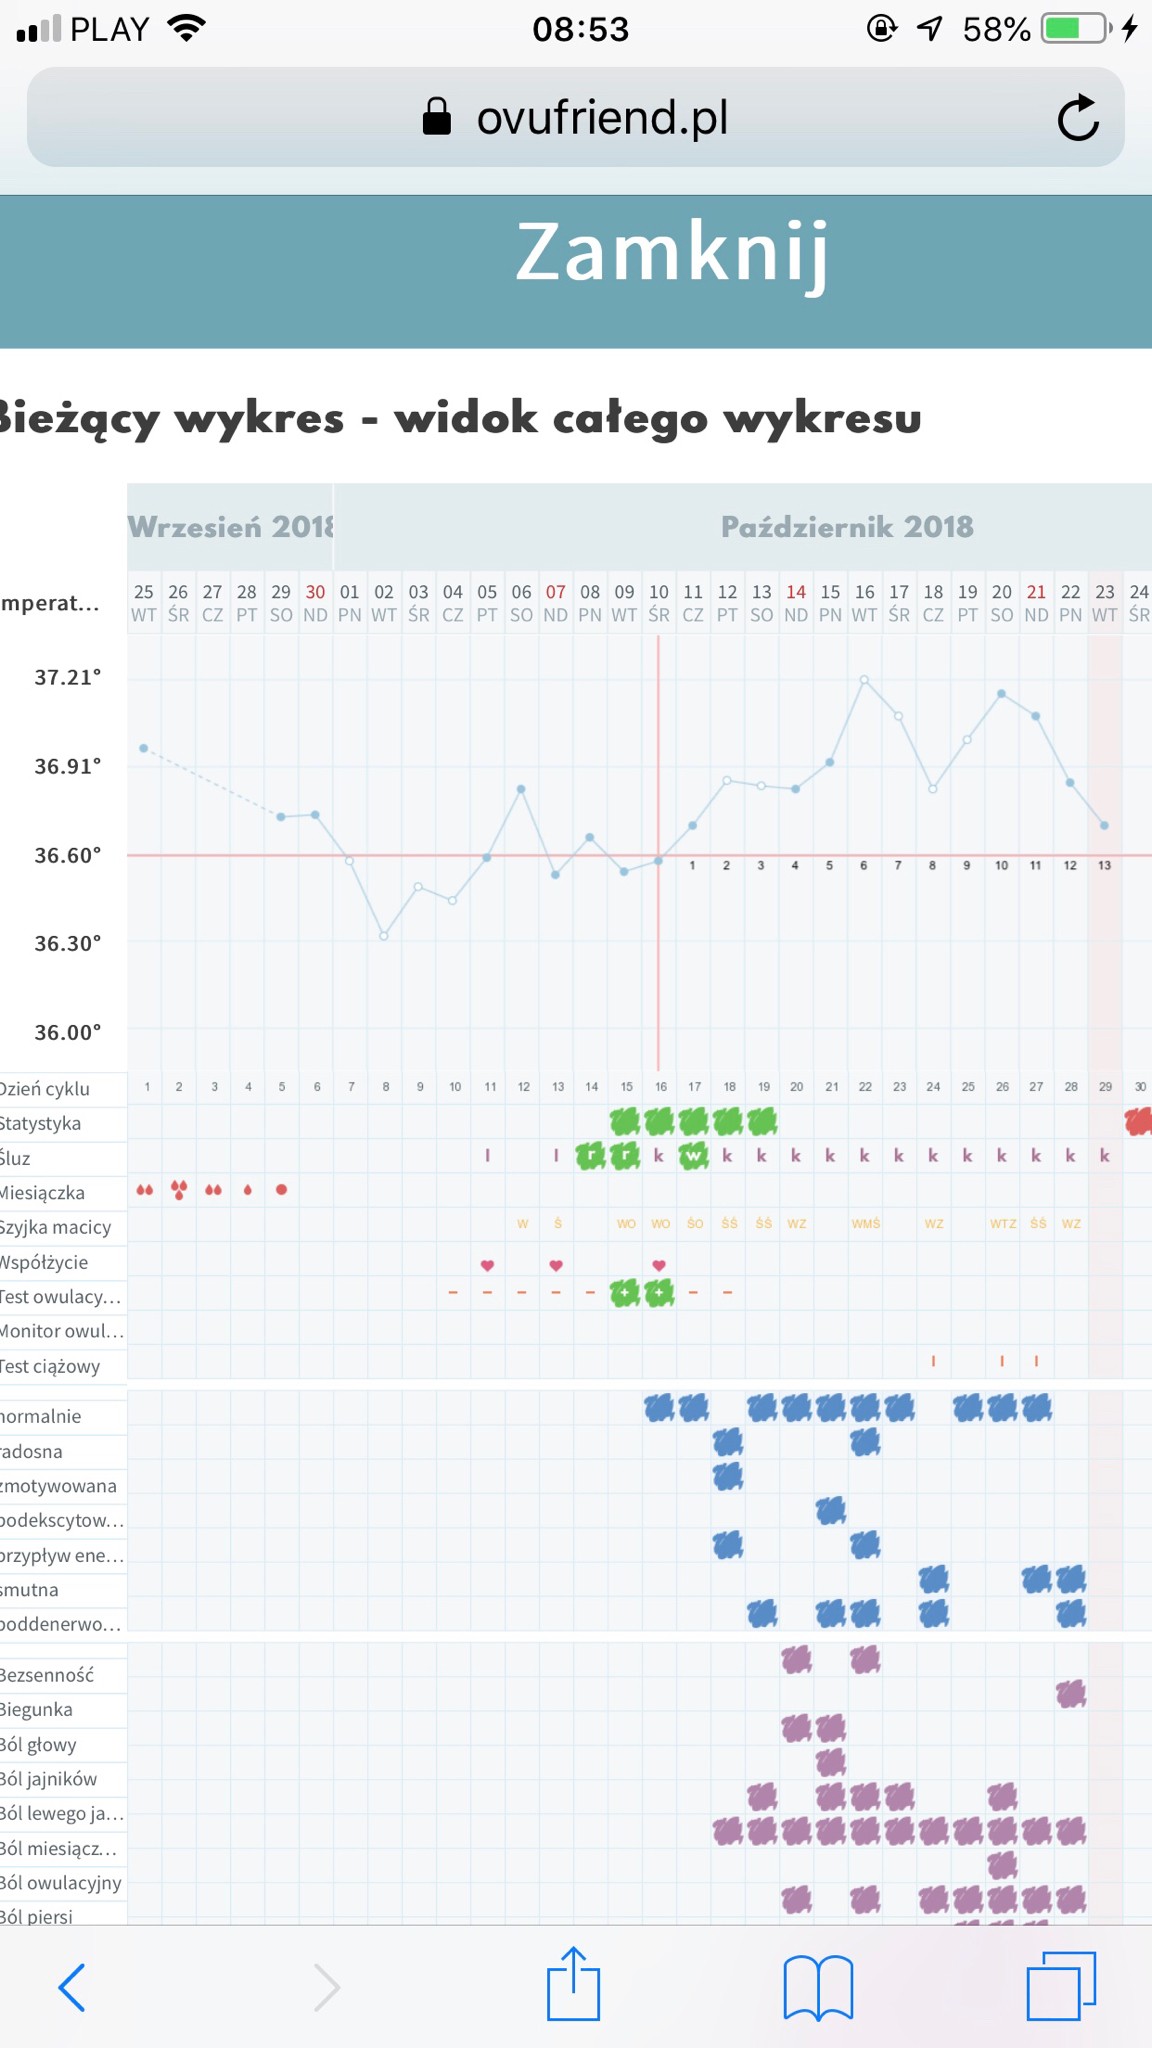Tap the radosna mood marker on 12 PT
This screenshot has height=2048, width=1152.
(x=728, y=1442)
